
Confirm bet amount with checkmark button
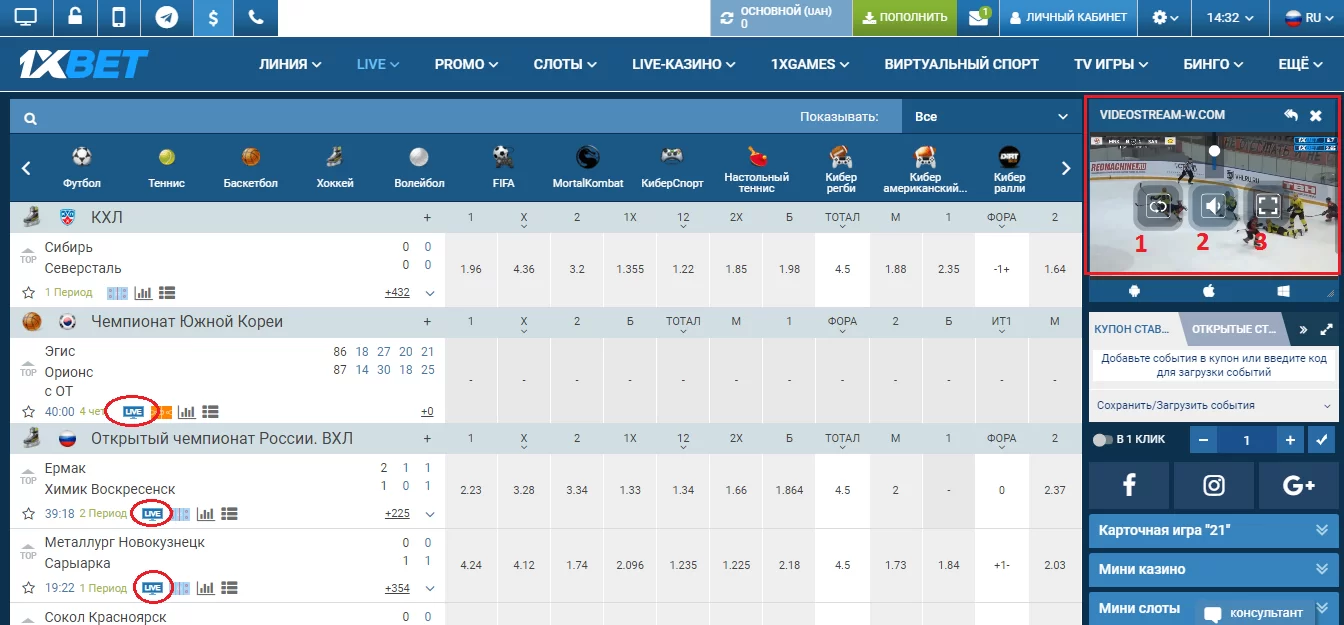pyautogui.click(x=1322, y=440)
